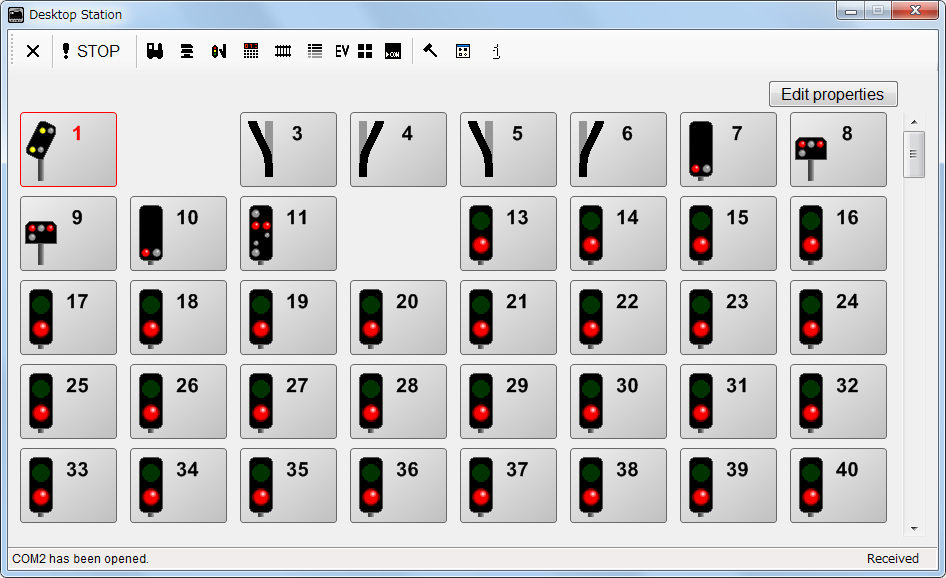
Task: Toggle dwarf signal accessory 7
Action: [x=728, y=149]
